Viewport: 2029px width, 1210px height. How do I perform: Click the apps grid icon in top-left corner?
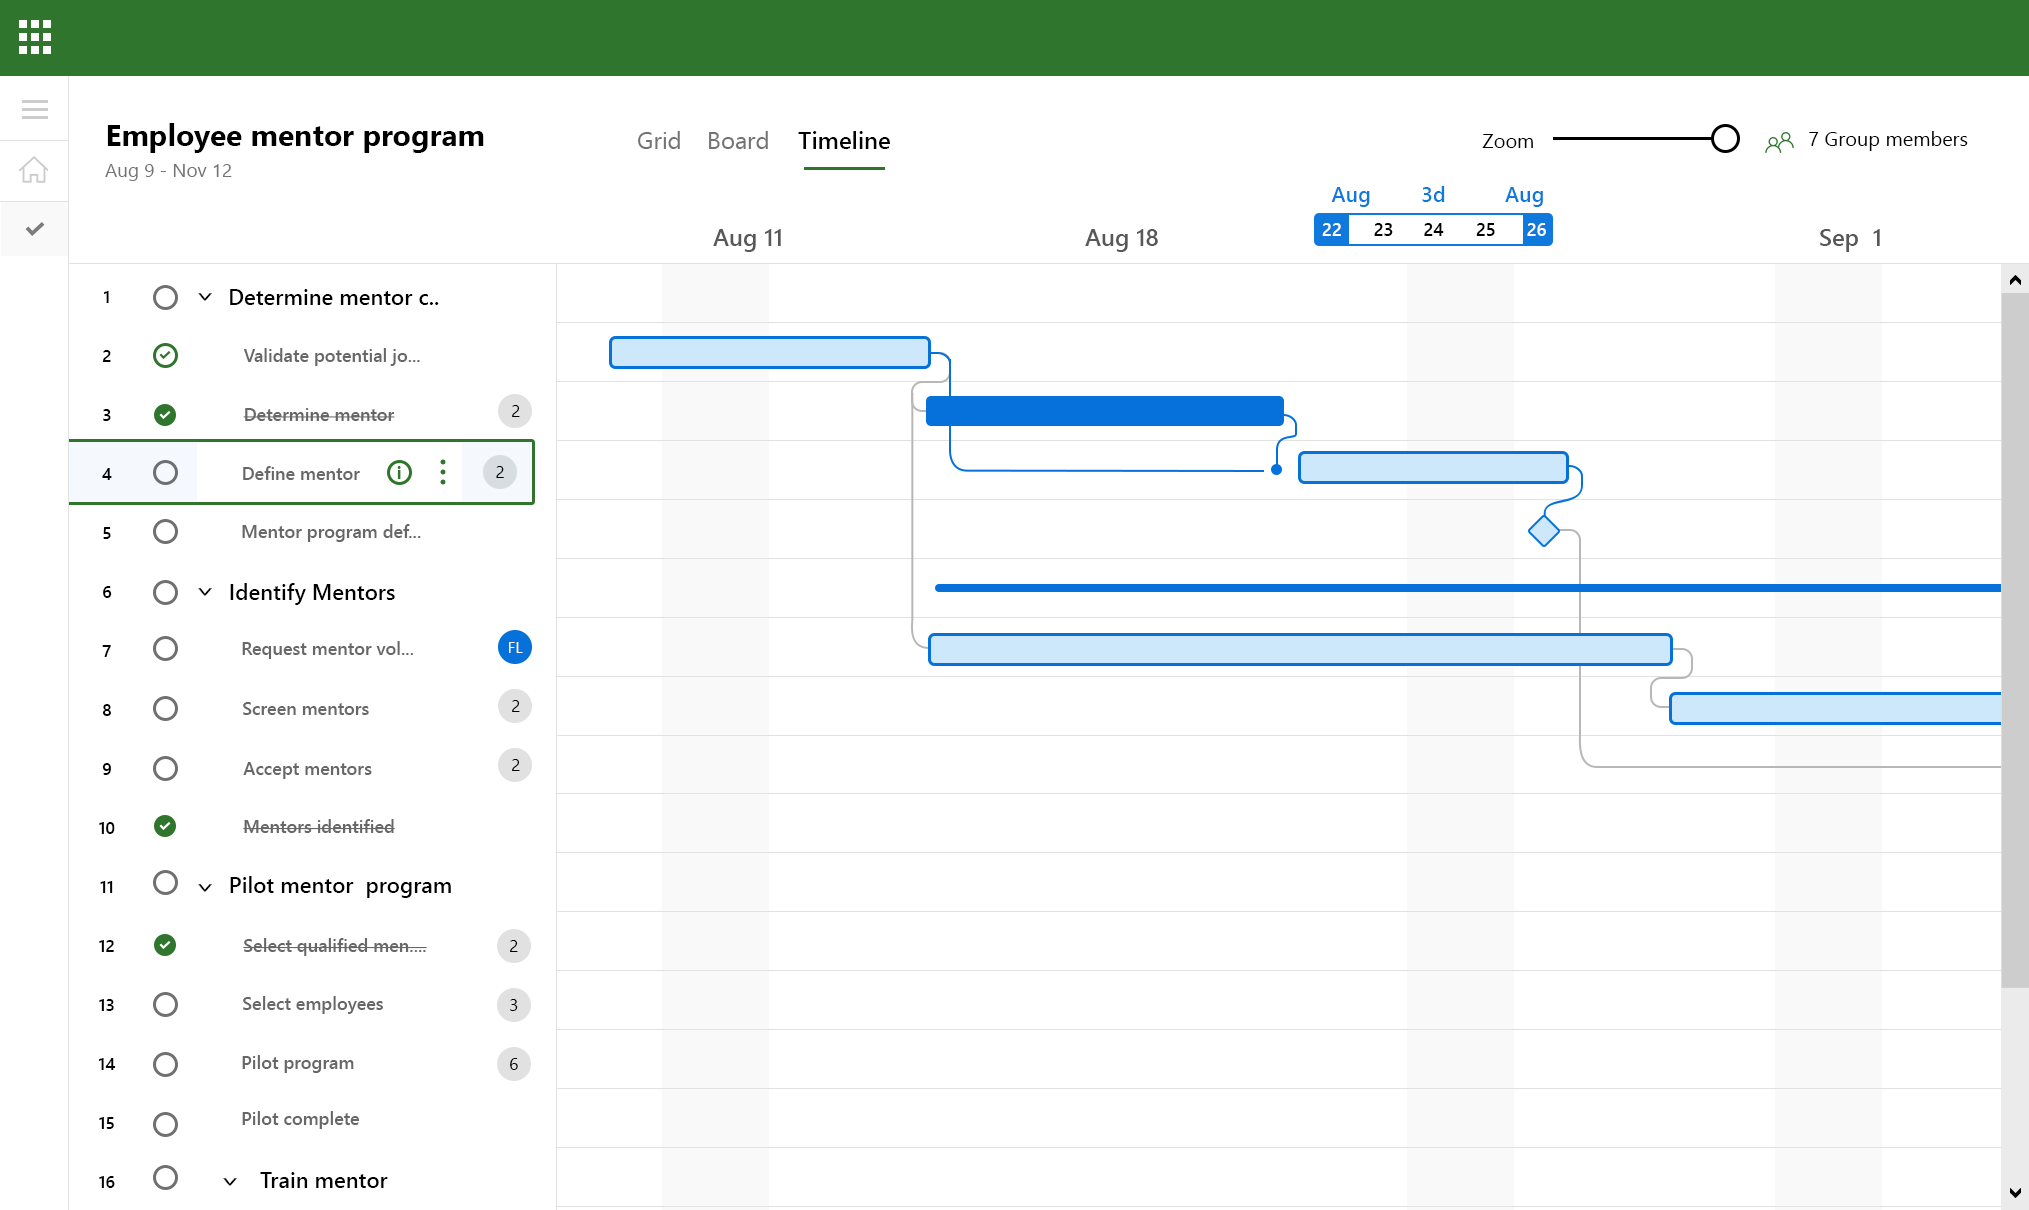(35, 37)
